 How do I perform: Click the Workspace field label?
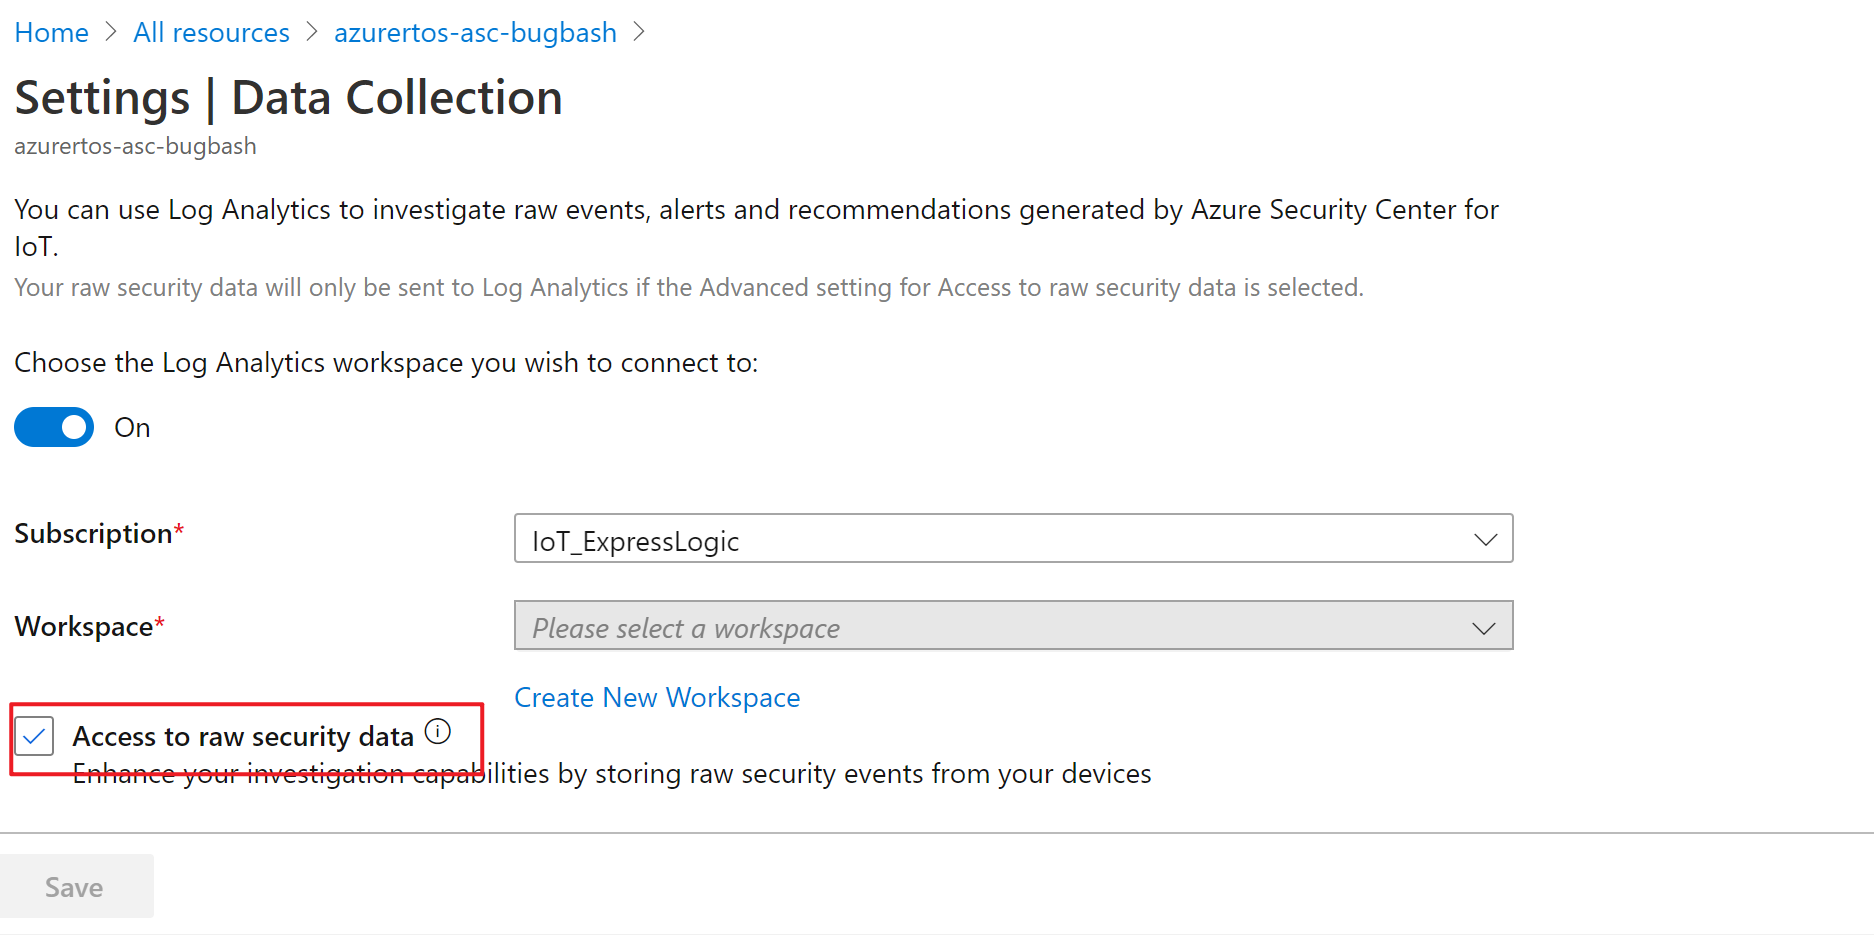tap(84, 627)
